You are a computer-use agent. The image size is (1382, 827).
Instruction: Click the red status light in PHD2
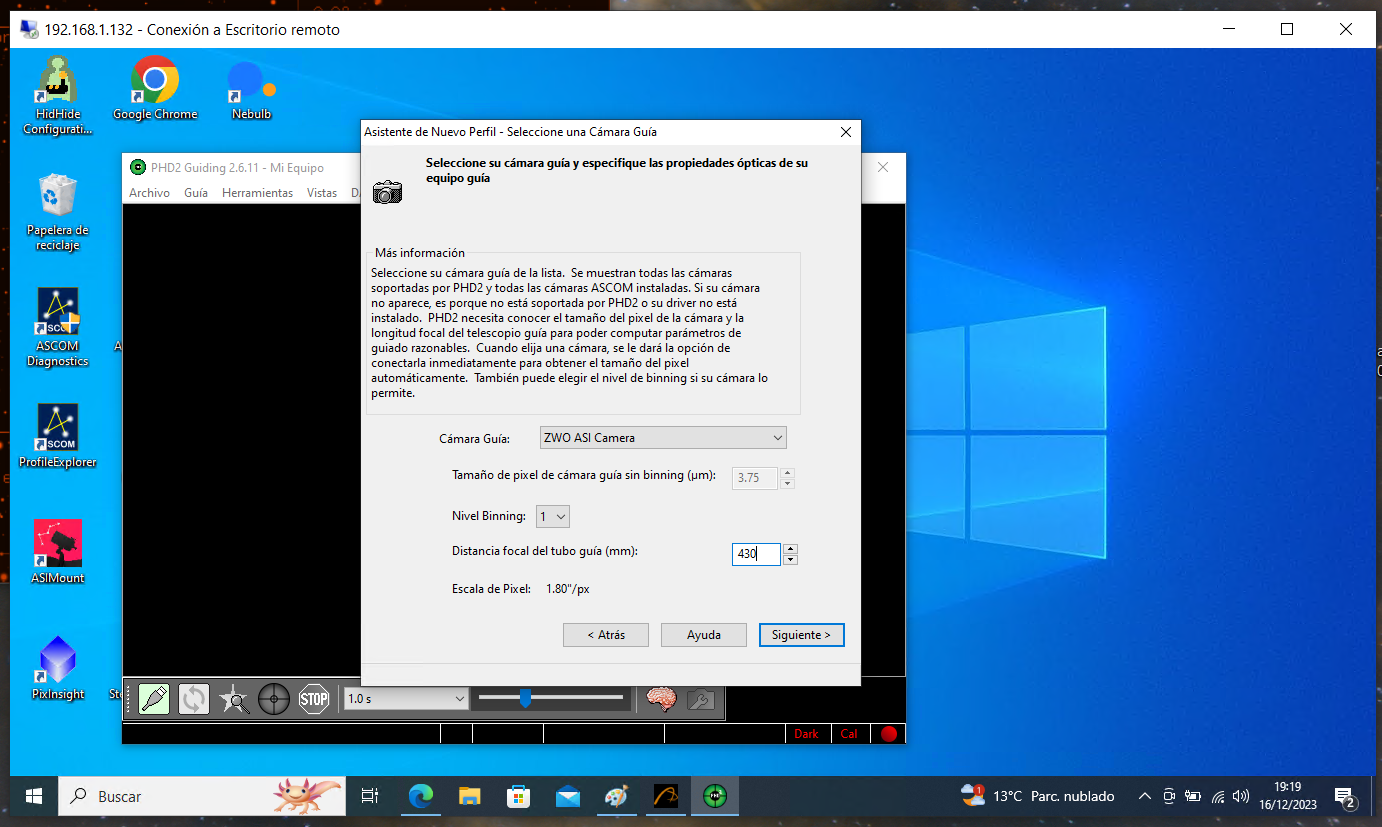(889, 734)
